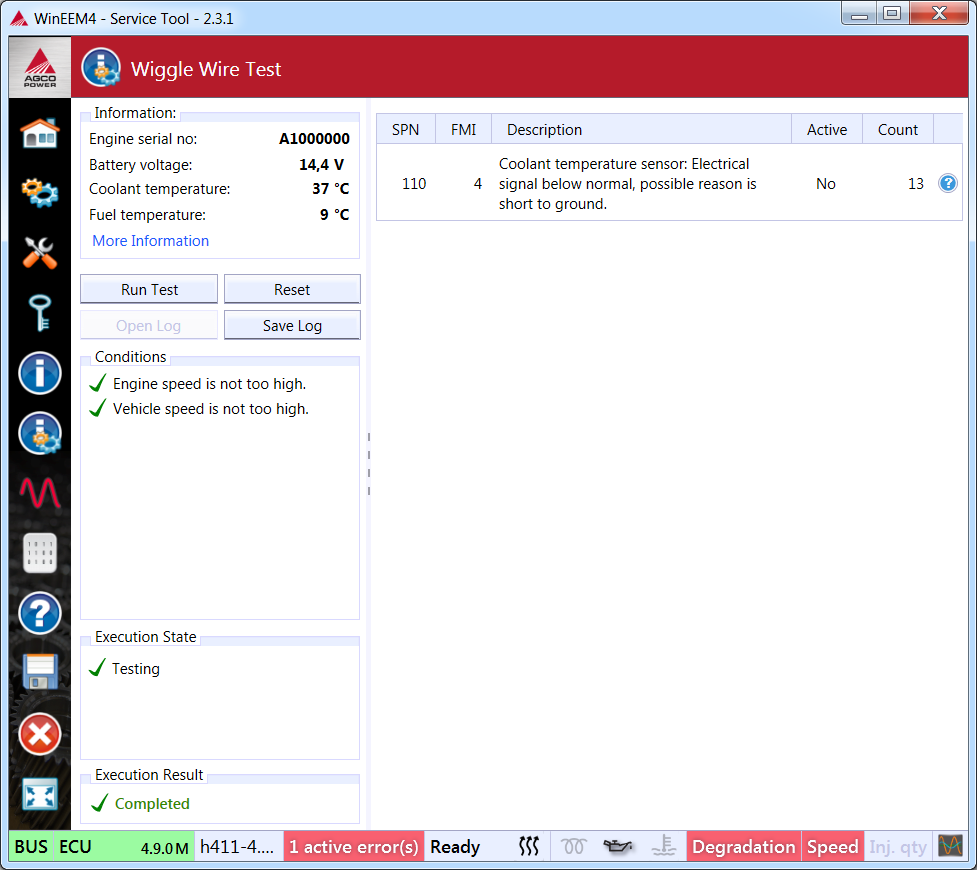Open the blue gears settings icon
The image size is (977, 870).
point(40,192)
